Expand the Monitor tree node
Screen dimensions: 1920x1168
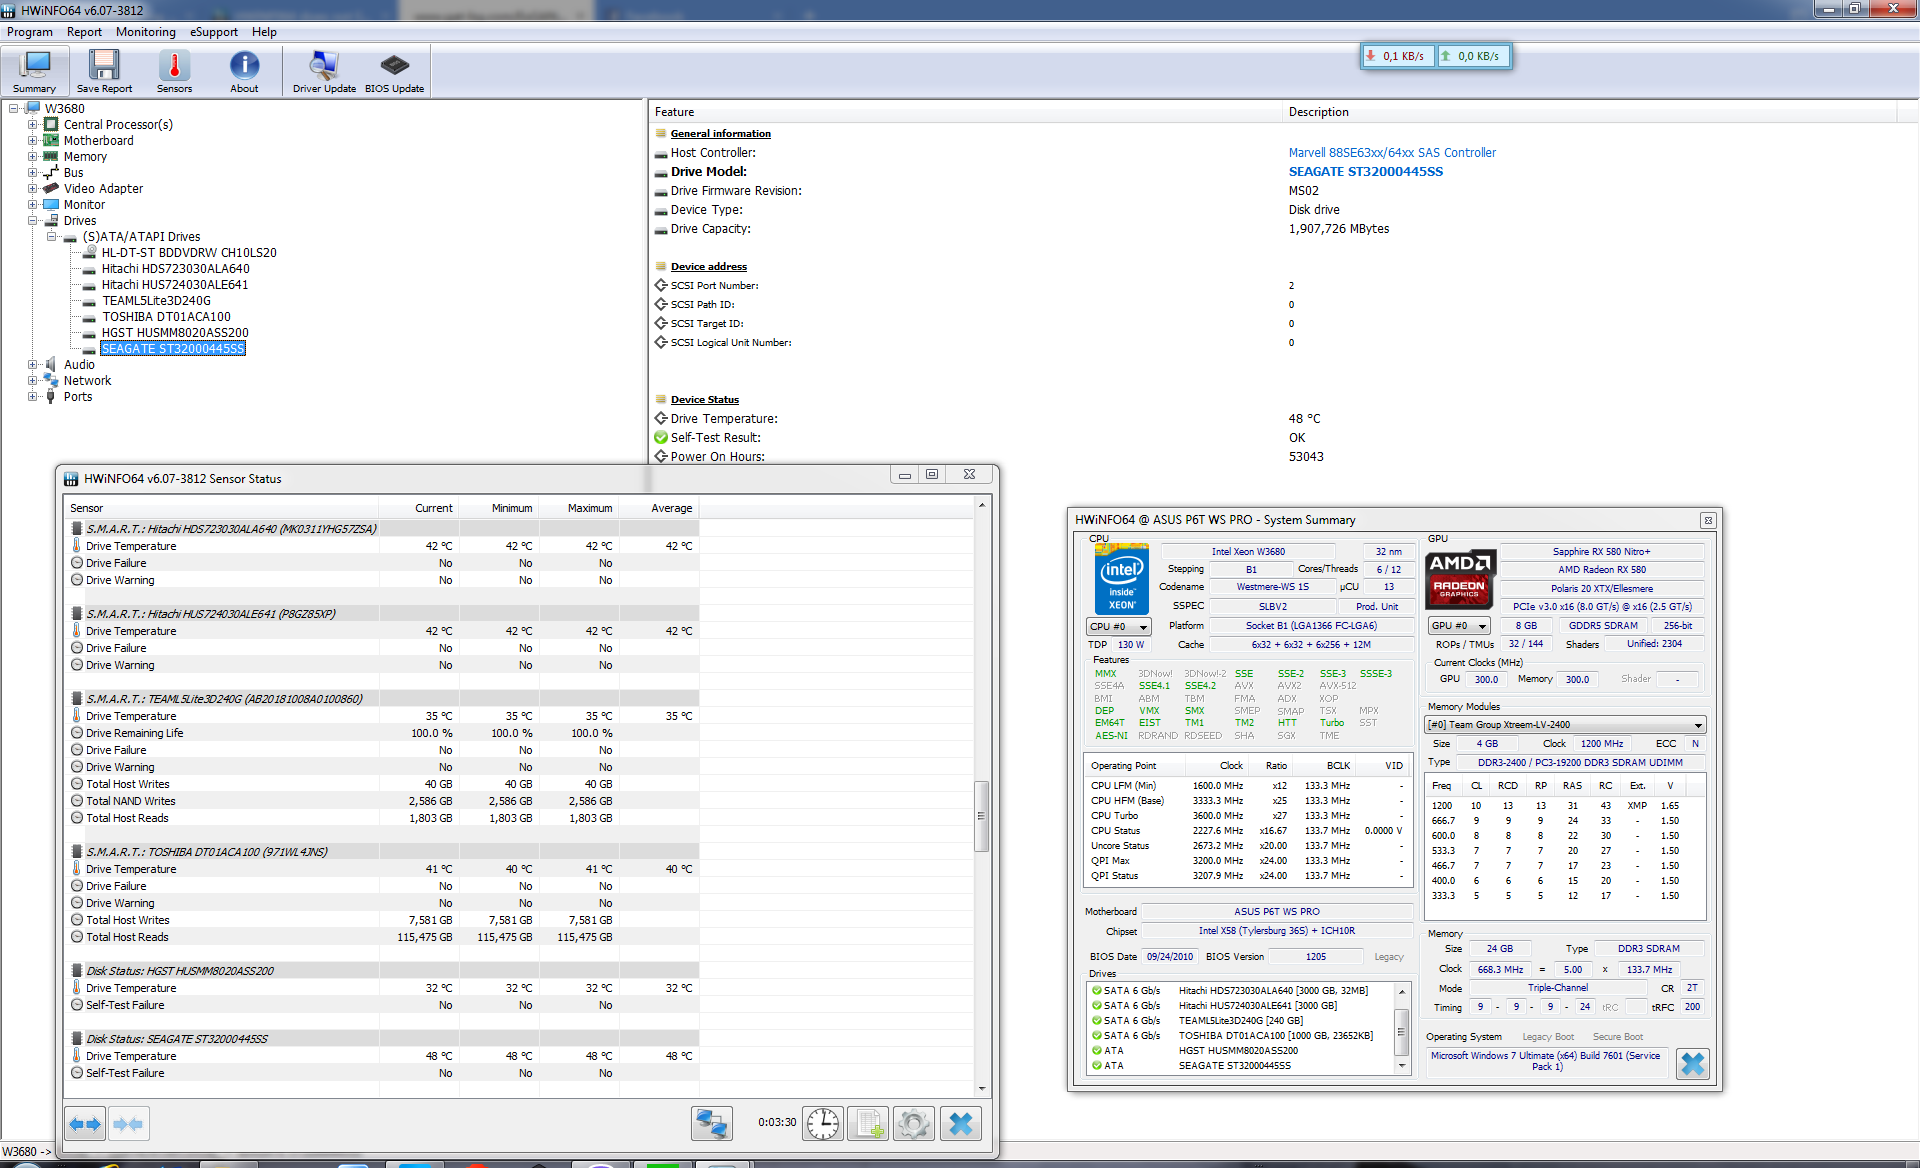click(x=32, y=204)
